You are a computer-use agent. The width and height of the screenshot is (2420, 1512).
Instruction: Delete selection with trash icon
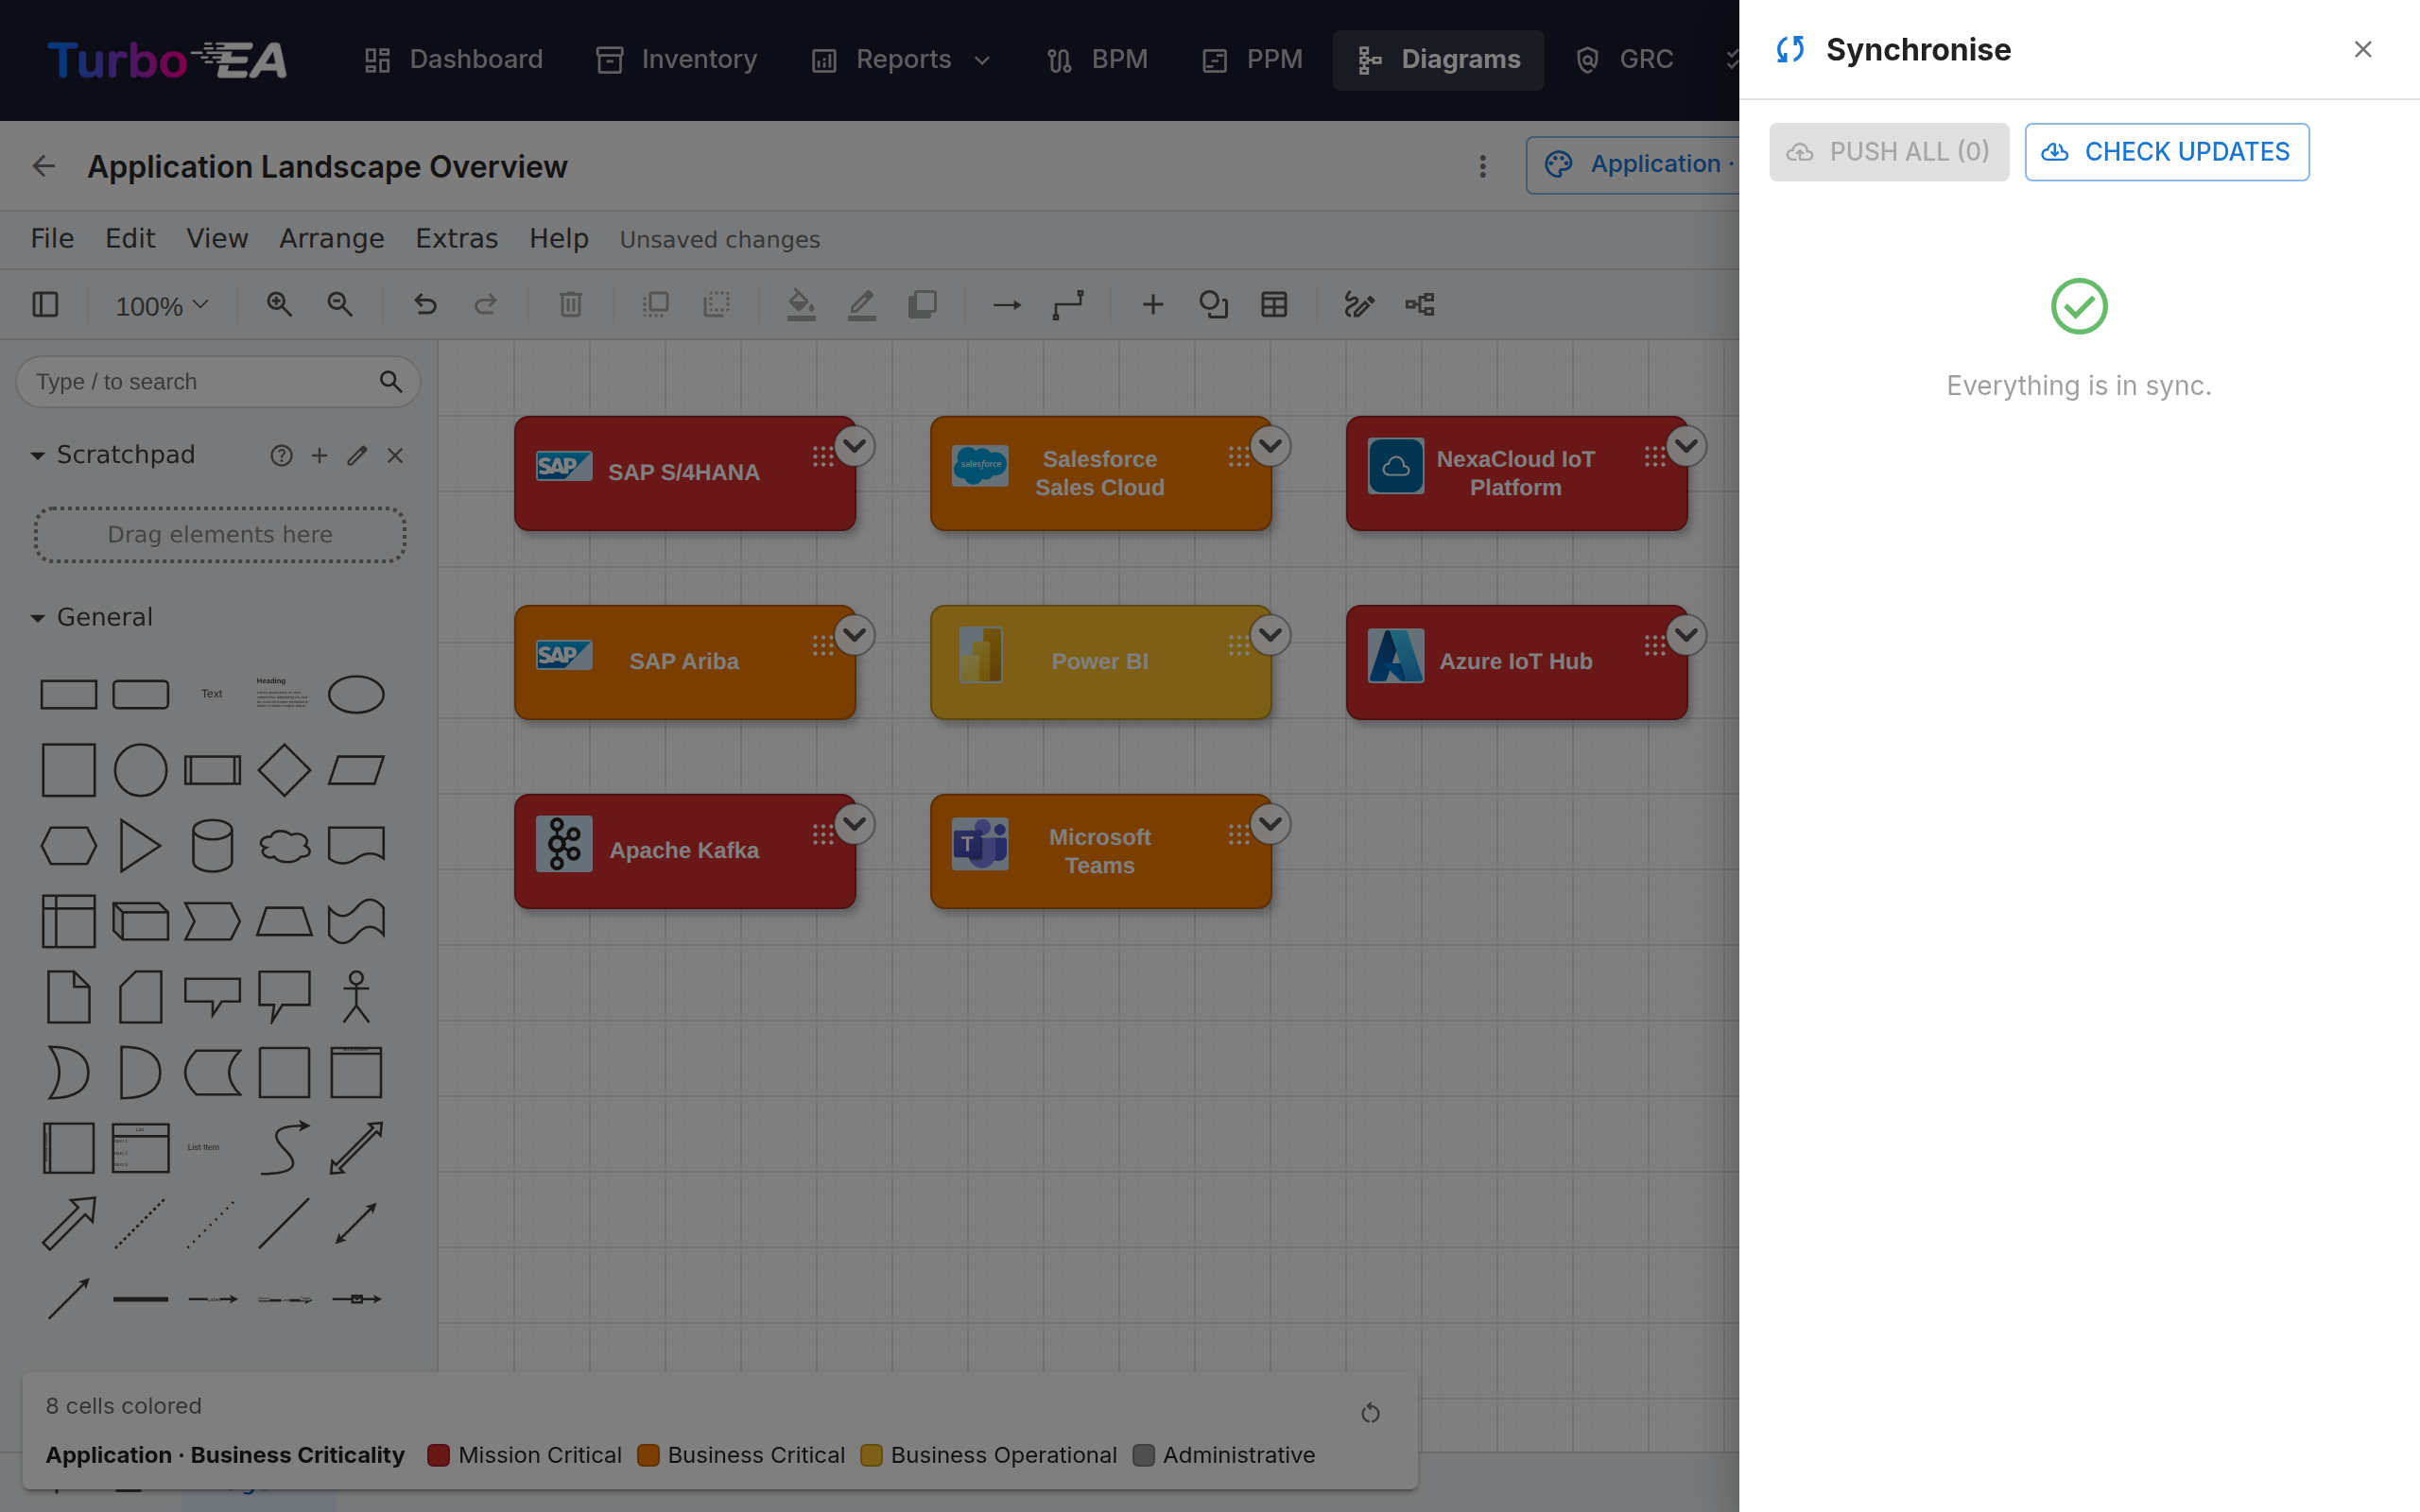[570, 304]
